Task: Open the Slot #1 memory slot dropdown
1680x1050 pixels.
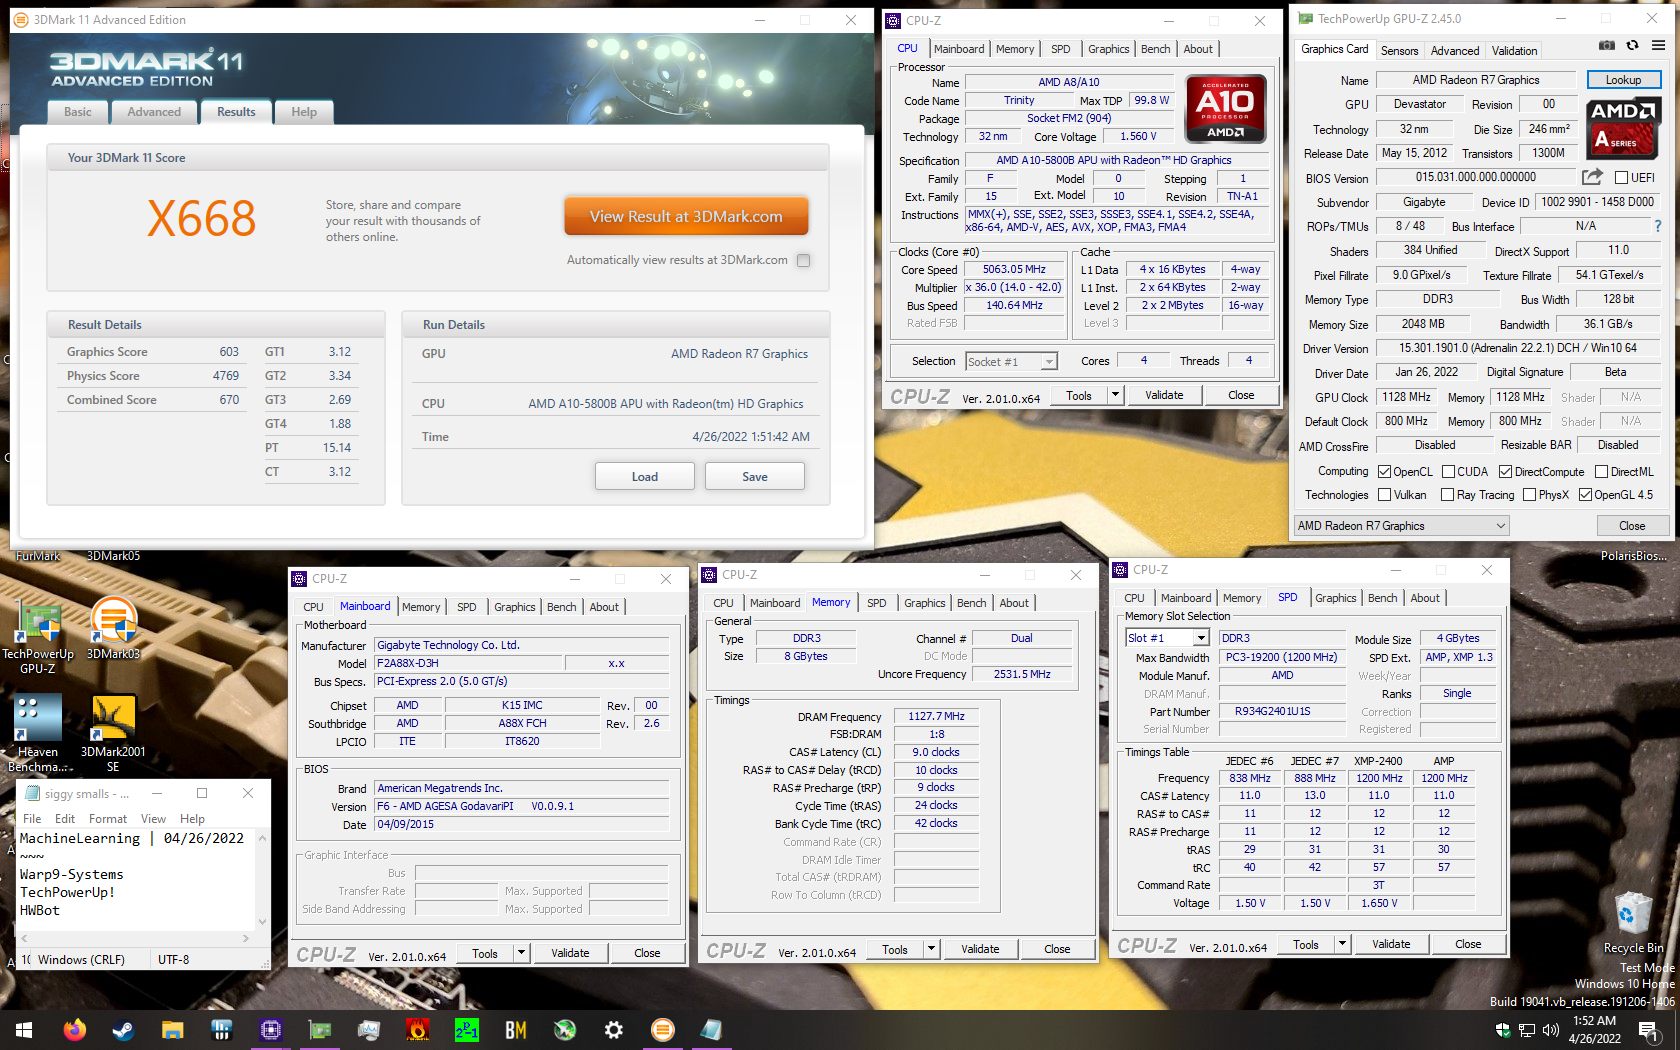Action: (x=1168, y=638)
